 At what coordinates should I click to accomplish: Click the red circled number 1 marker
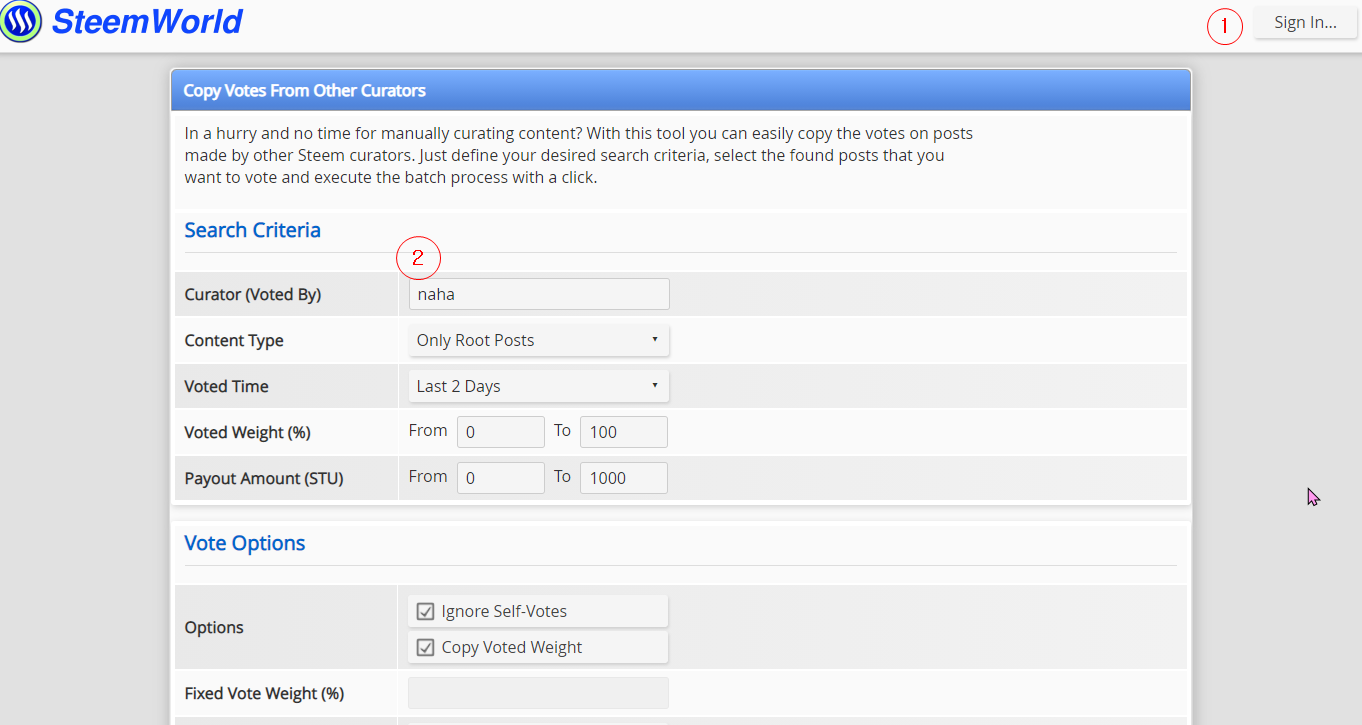1224,26
